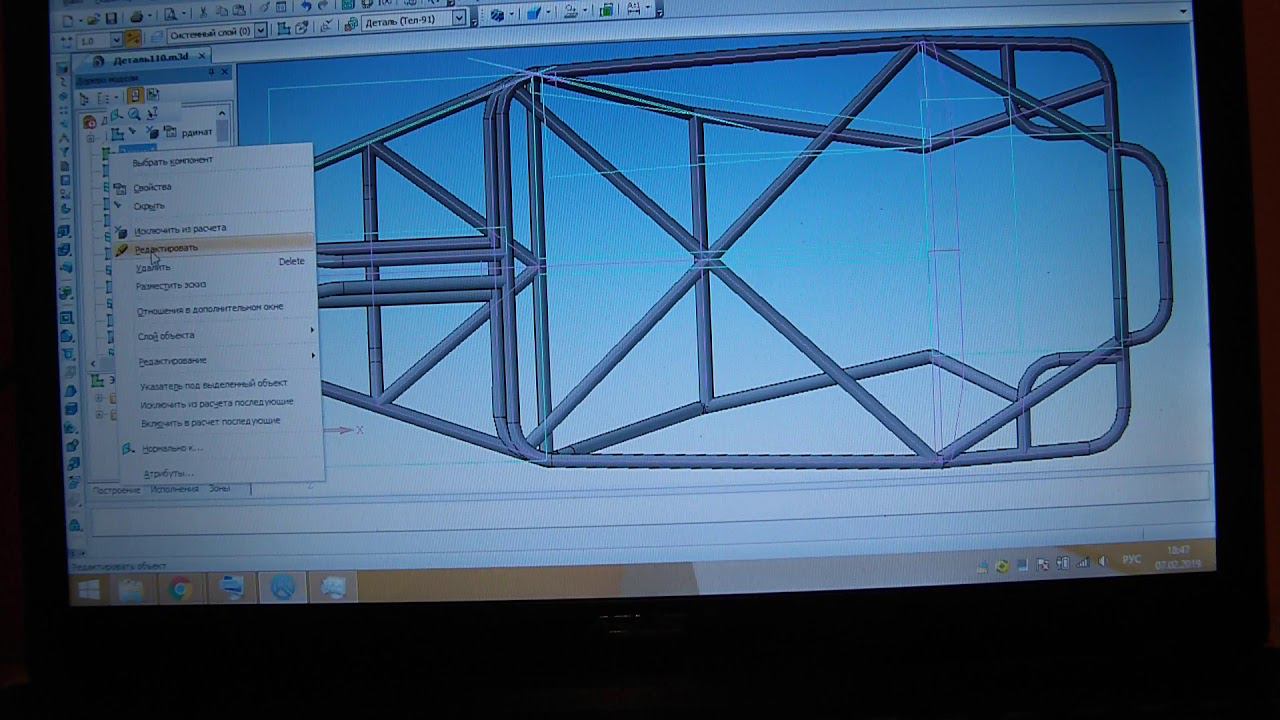
Task: Select Скрыть to hide the object
Action: [149, 206]
